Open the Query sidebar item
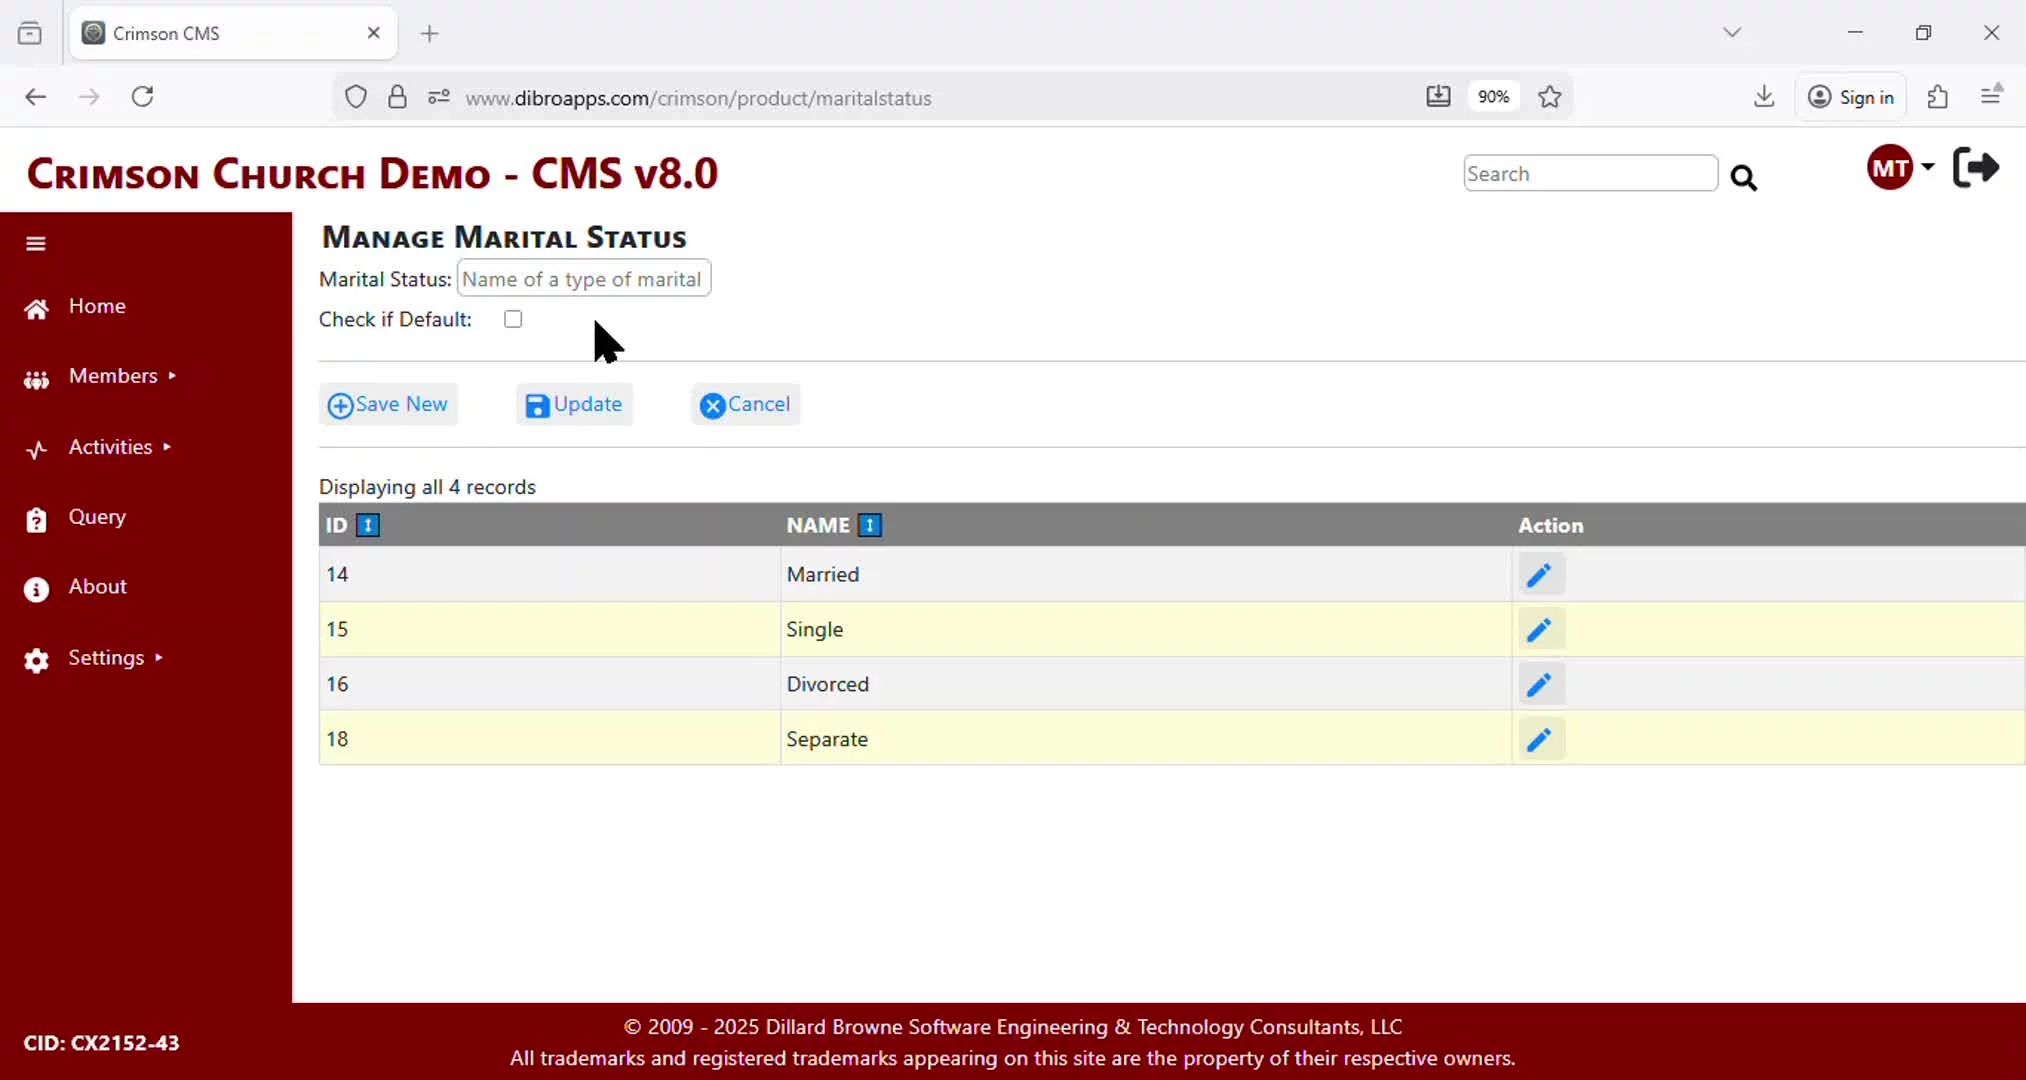Screen dimensions: 2026x1080 coord(97,517)
